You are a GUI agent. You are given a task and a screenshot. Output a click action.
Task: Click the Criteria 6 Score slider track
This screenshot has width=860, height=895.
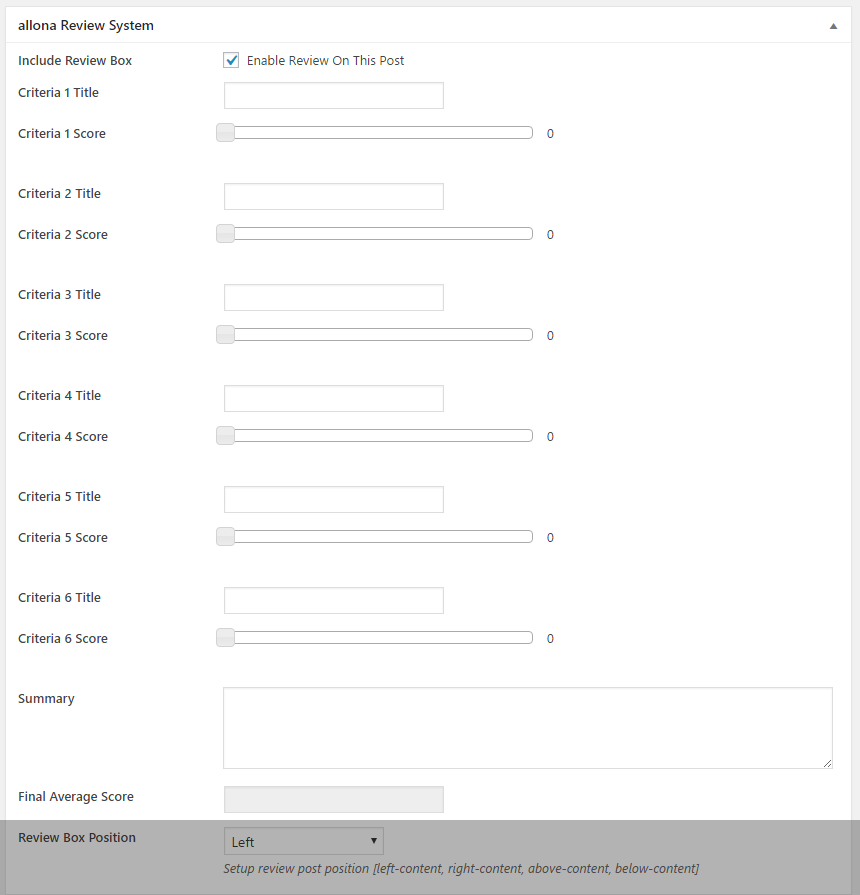pyautogui.click(x=380, y=638)
